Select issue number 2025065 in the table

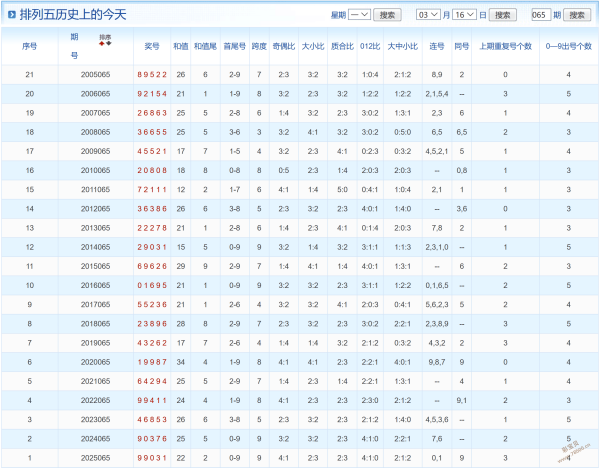pos(96,457)
